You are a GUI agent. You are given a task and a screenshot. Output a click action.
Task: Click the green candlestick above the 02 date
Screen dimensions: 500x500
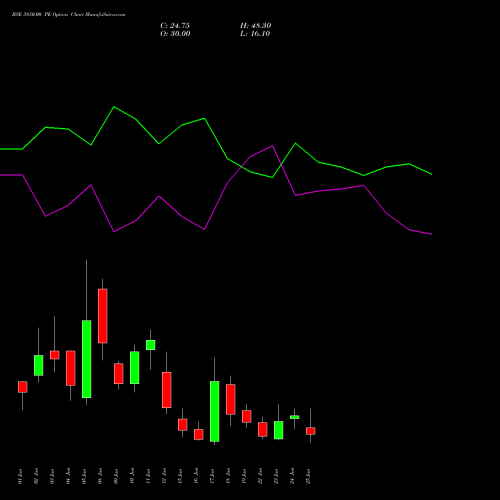point(39,365)
